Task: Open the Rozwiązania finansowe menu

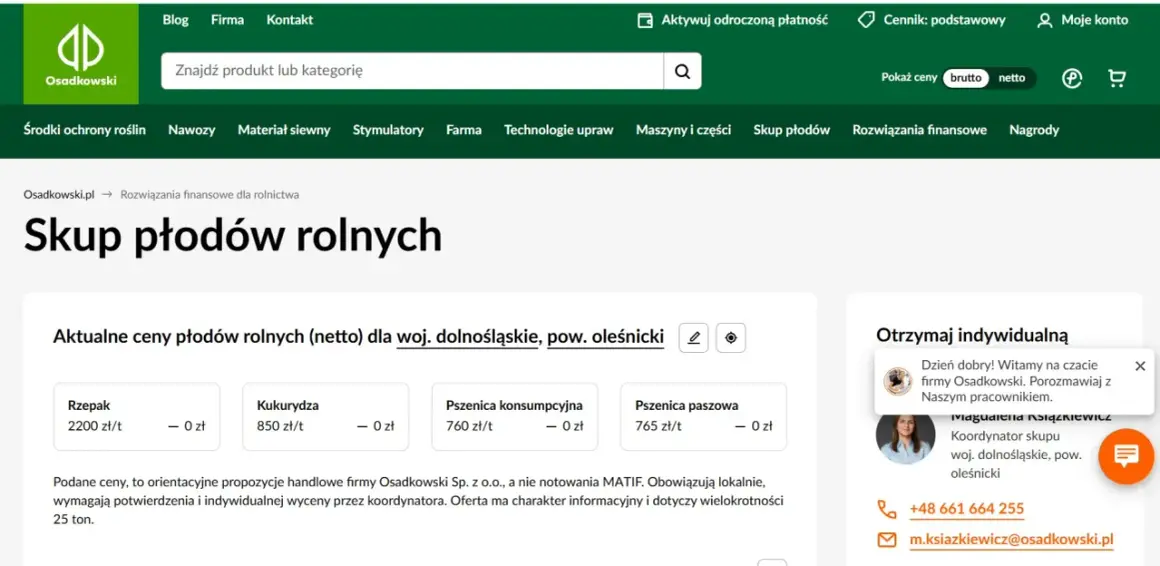Action: point(920,130)
